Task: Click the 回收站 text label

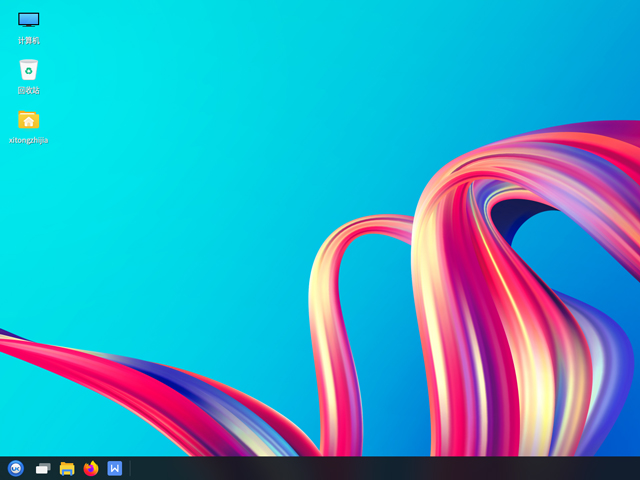Action: [x=29, y=90]
